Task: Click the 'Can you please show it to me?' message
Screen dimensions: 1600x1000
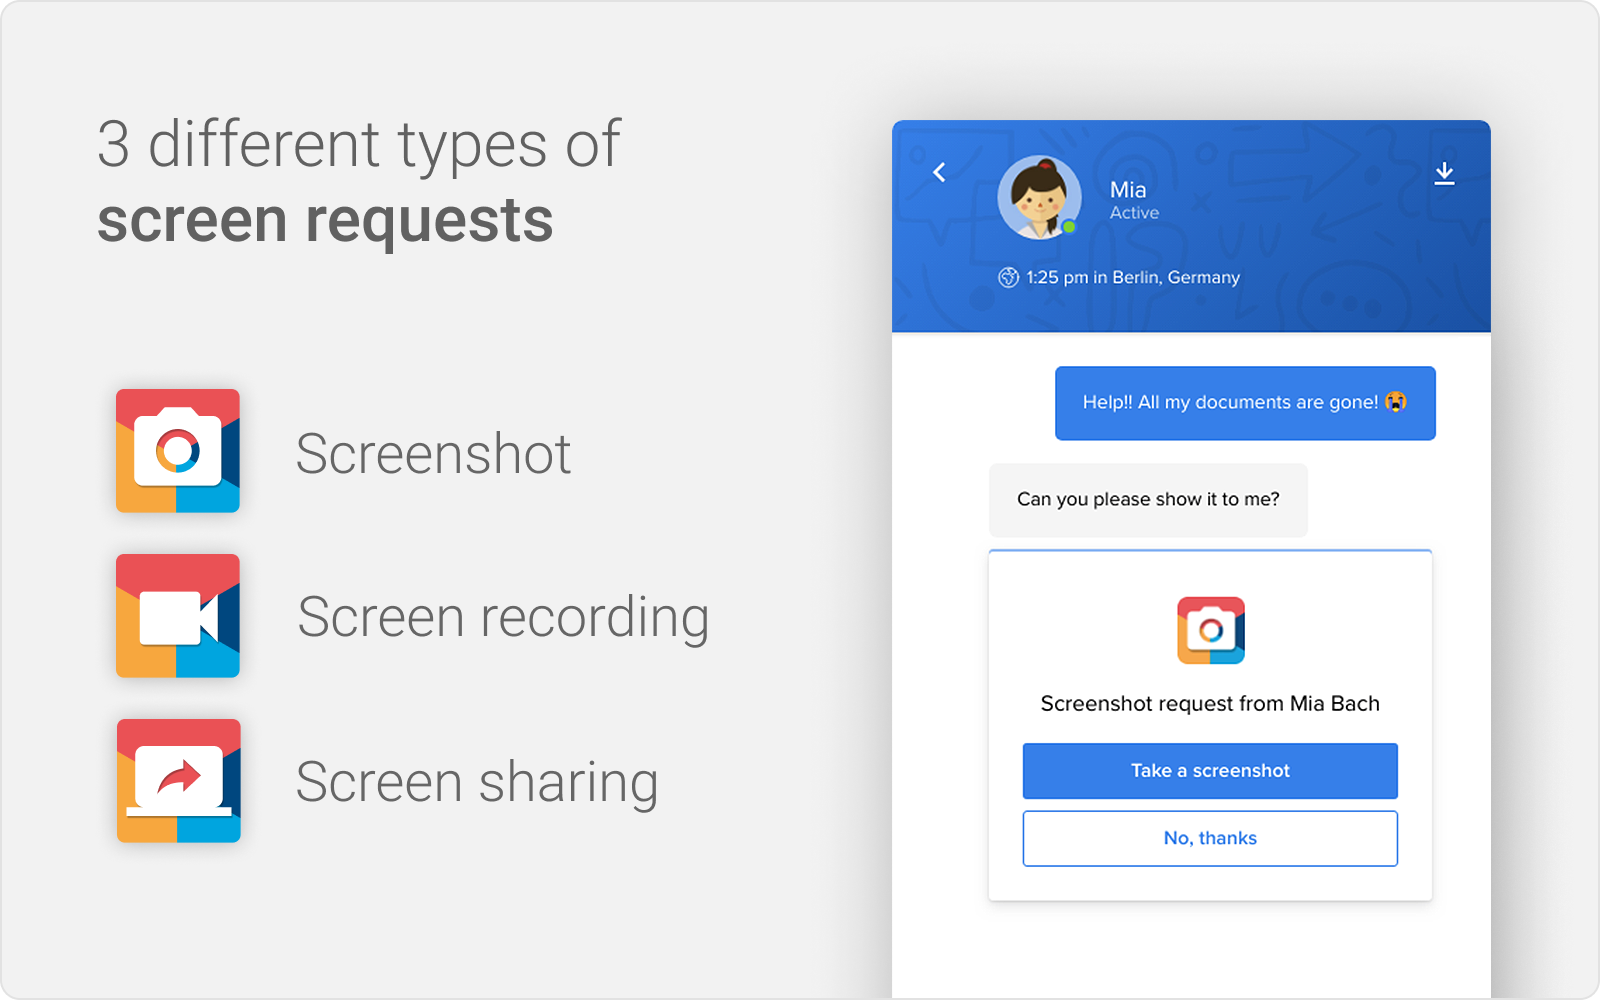Action: [1148, 499]
